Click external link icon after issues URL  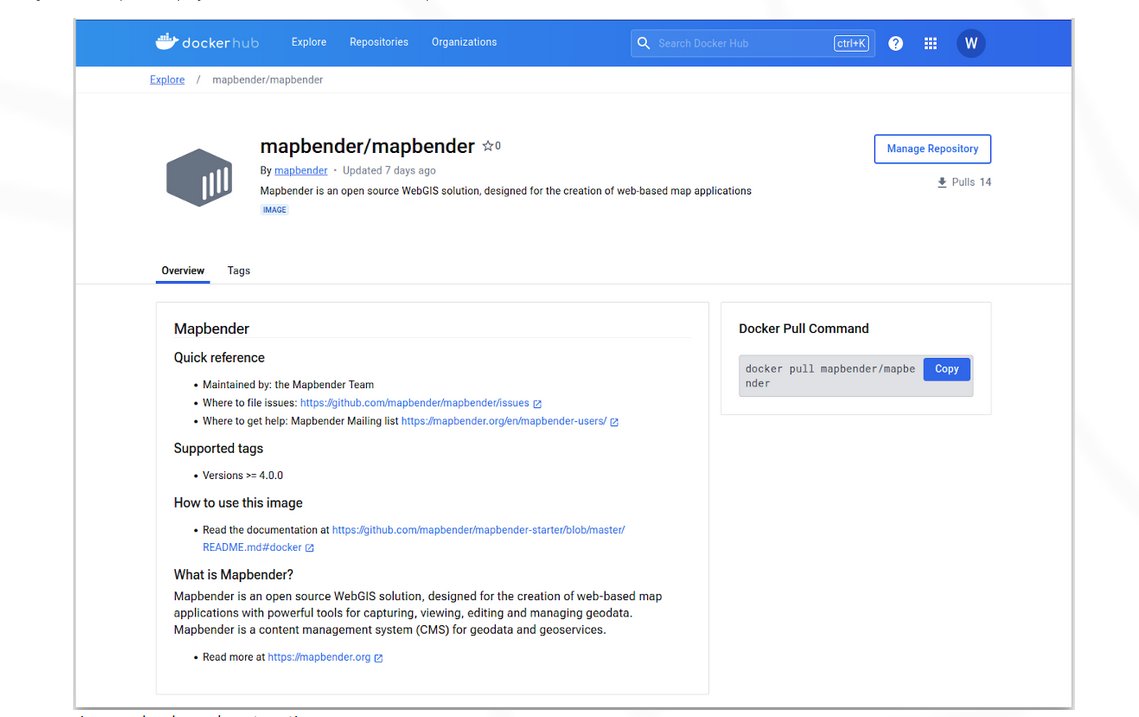[538, 404]
